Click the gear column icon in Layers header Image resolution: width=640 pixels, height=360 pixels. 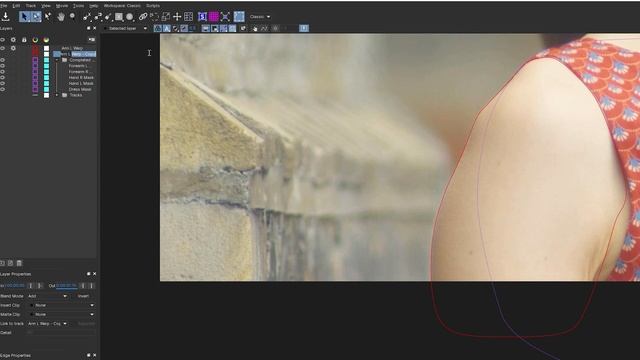(x=13, y=40)
